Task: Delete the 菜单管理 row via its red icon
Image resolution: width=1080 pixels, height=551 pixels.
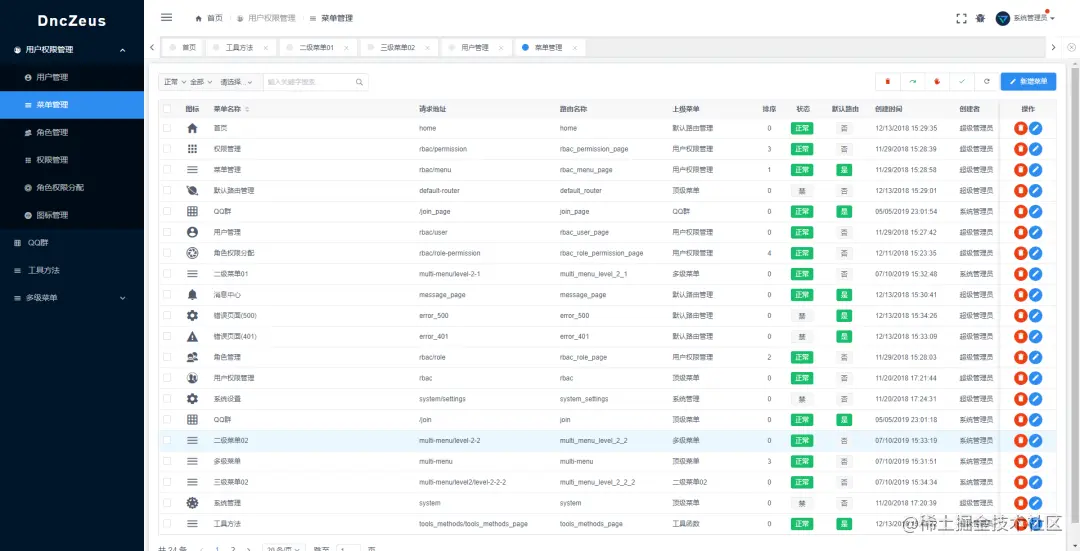Action: 1021,169
